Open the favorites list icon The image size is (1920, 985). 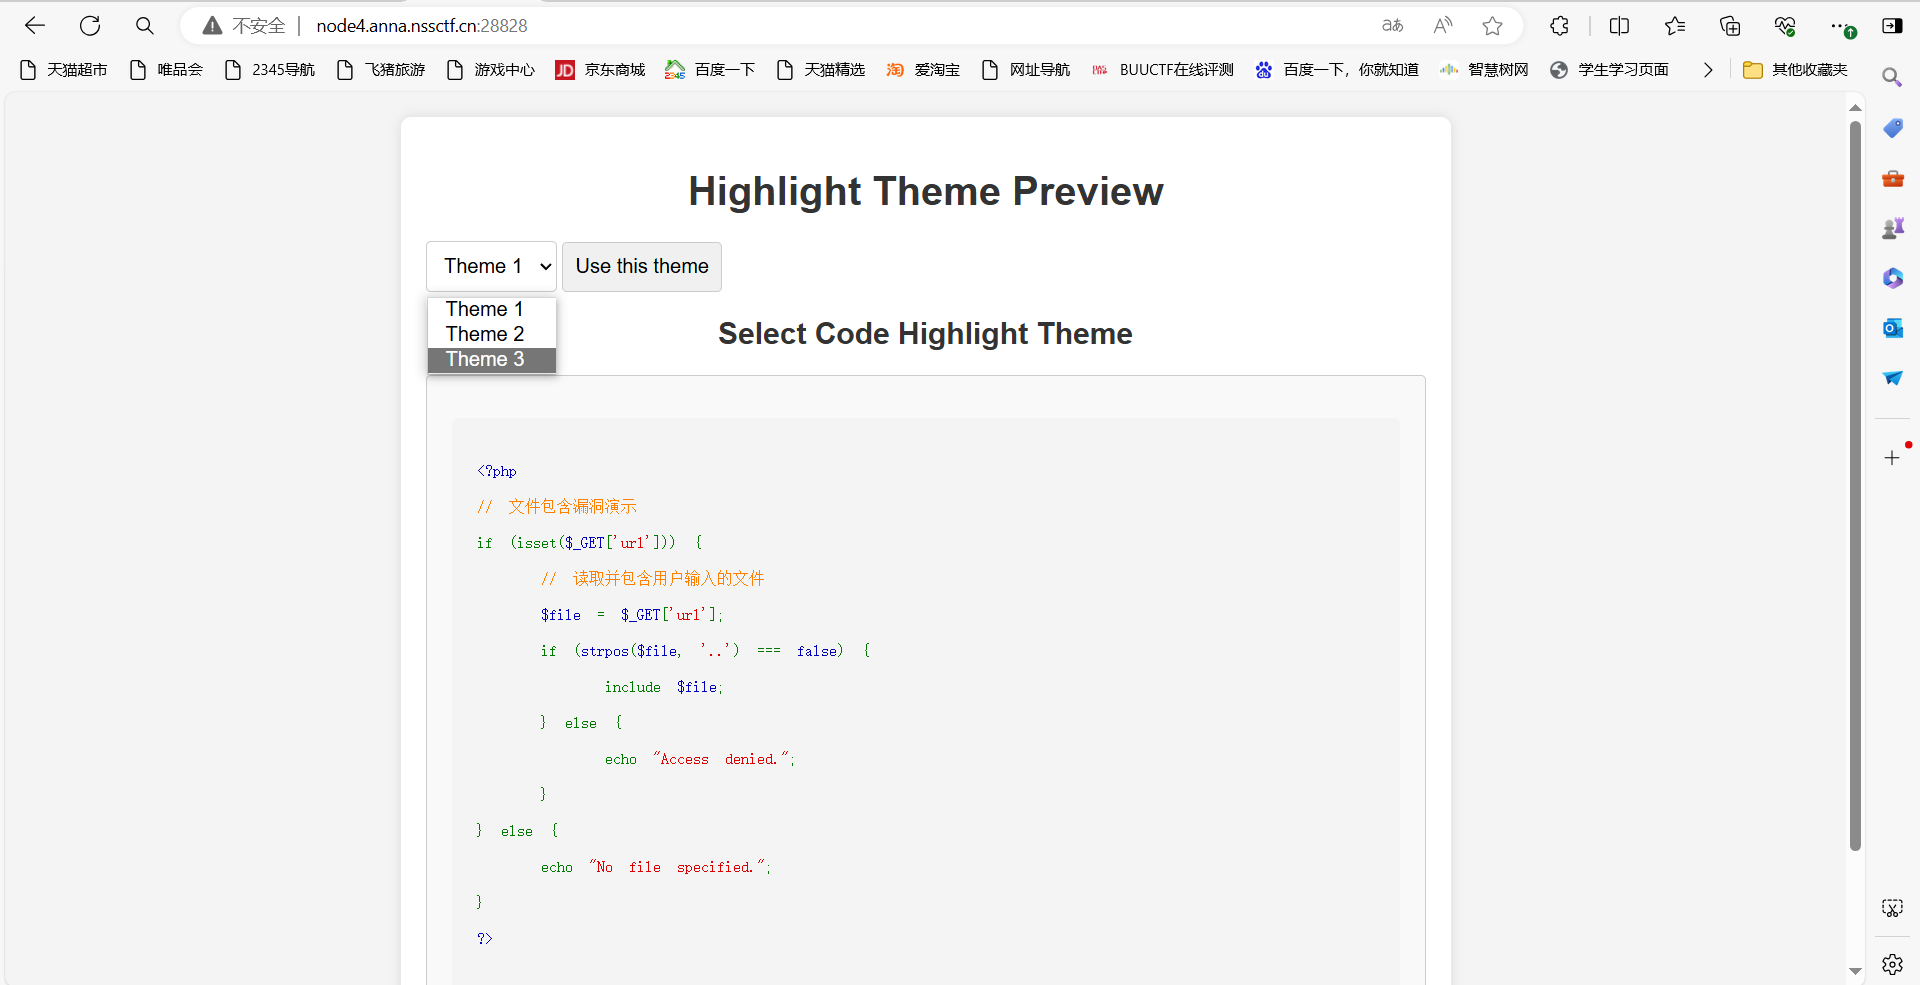click(1675, 26)
